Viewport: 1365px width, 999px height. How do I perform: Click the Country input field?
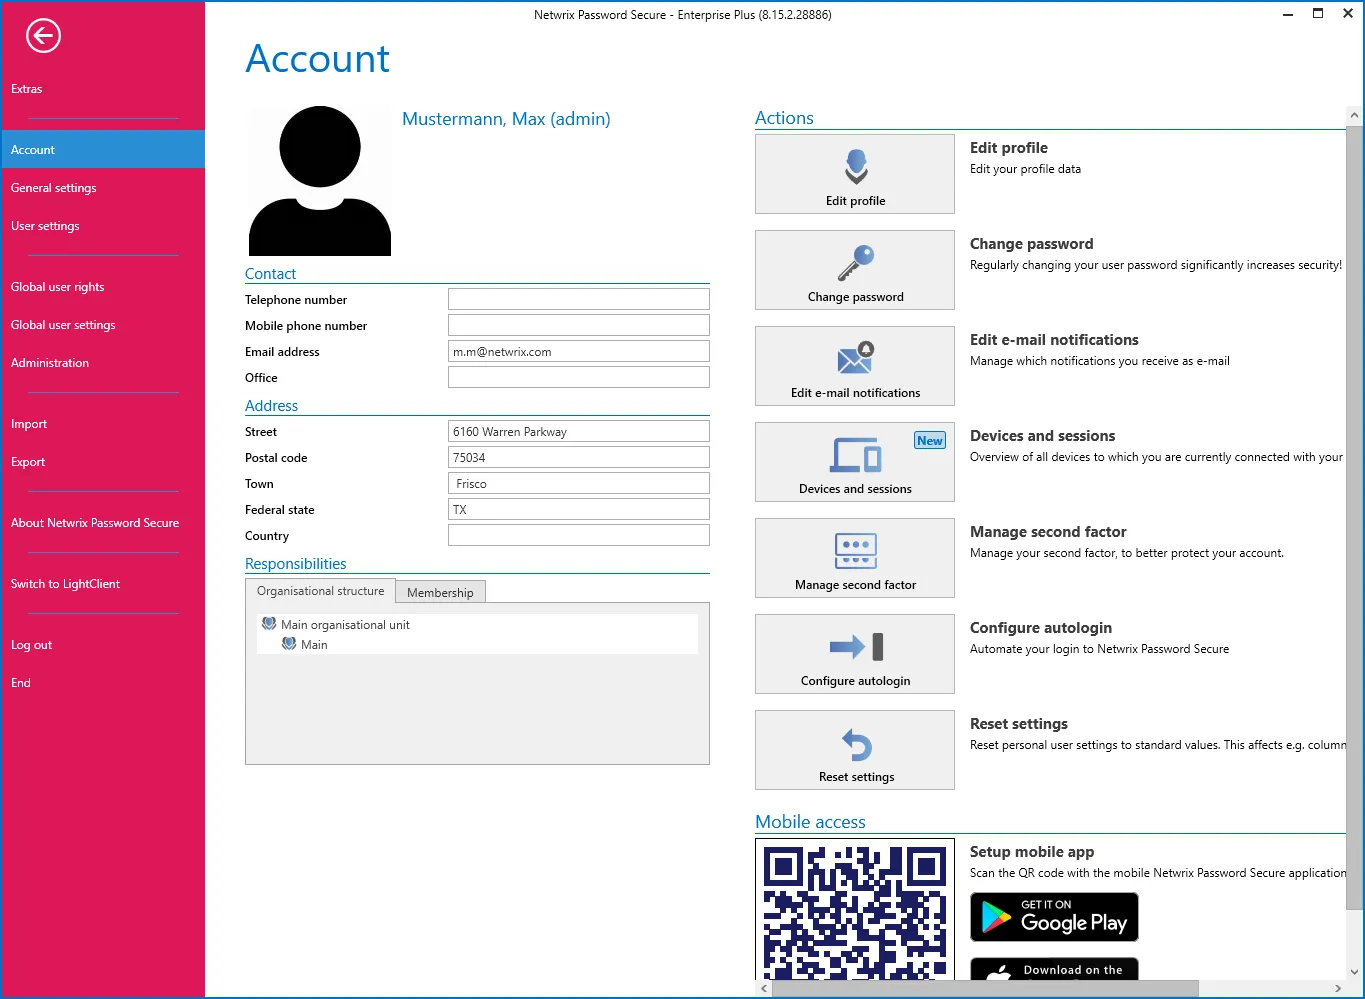pyautogui.click(x=579, y=535)
